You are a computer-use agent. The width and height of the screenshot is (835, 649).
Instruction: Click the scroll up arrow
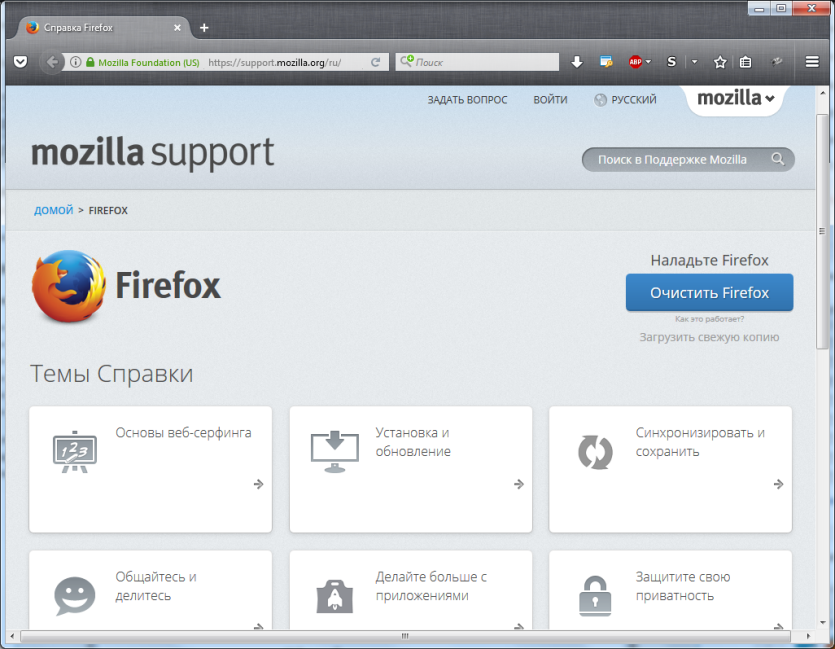pos(823,93)
